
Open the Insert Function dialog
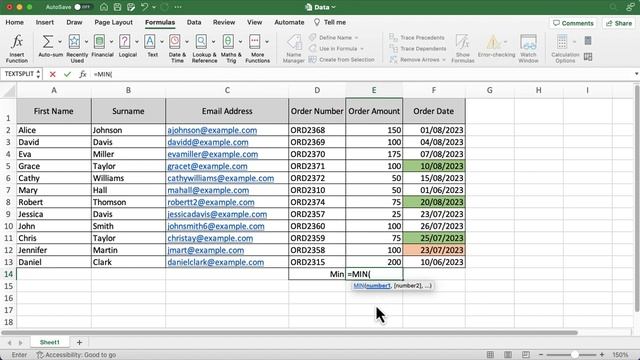[x=17, y=48]
